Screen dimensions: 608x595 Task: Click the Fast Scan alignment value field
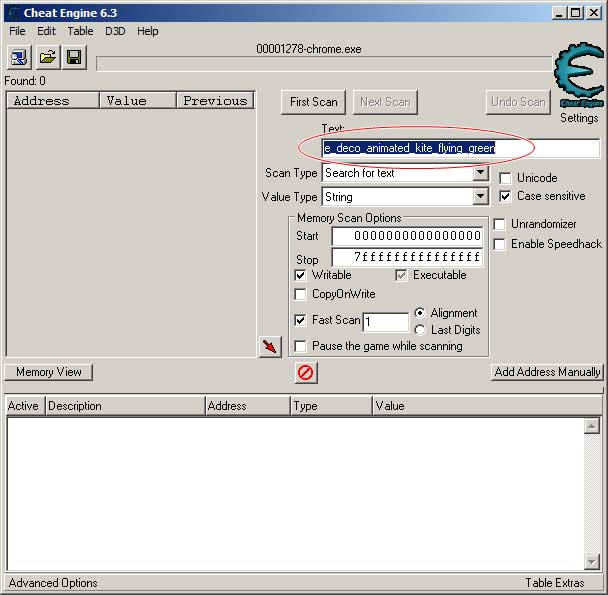click(x=385, y=322)
